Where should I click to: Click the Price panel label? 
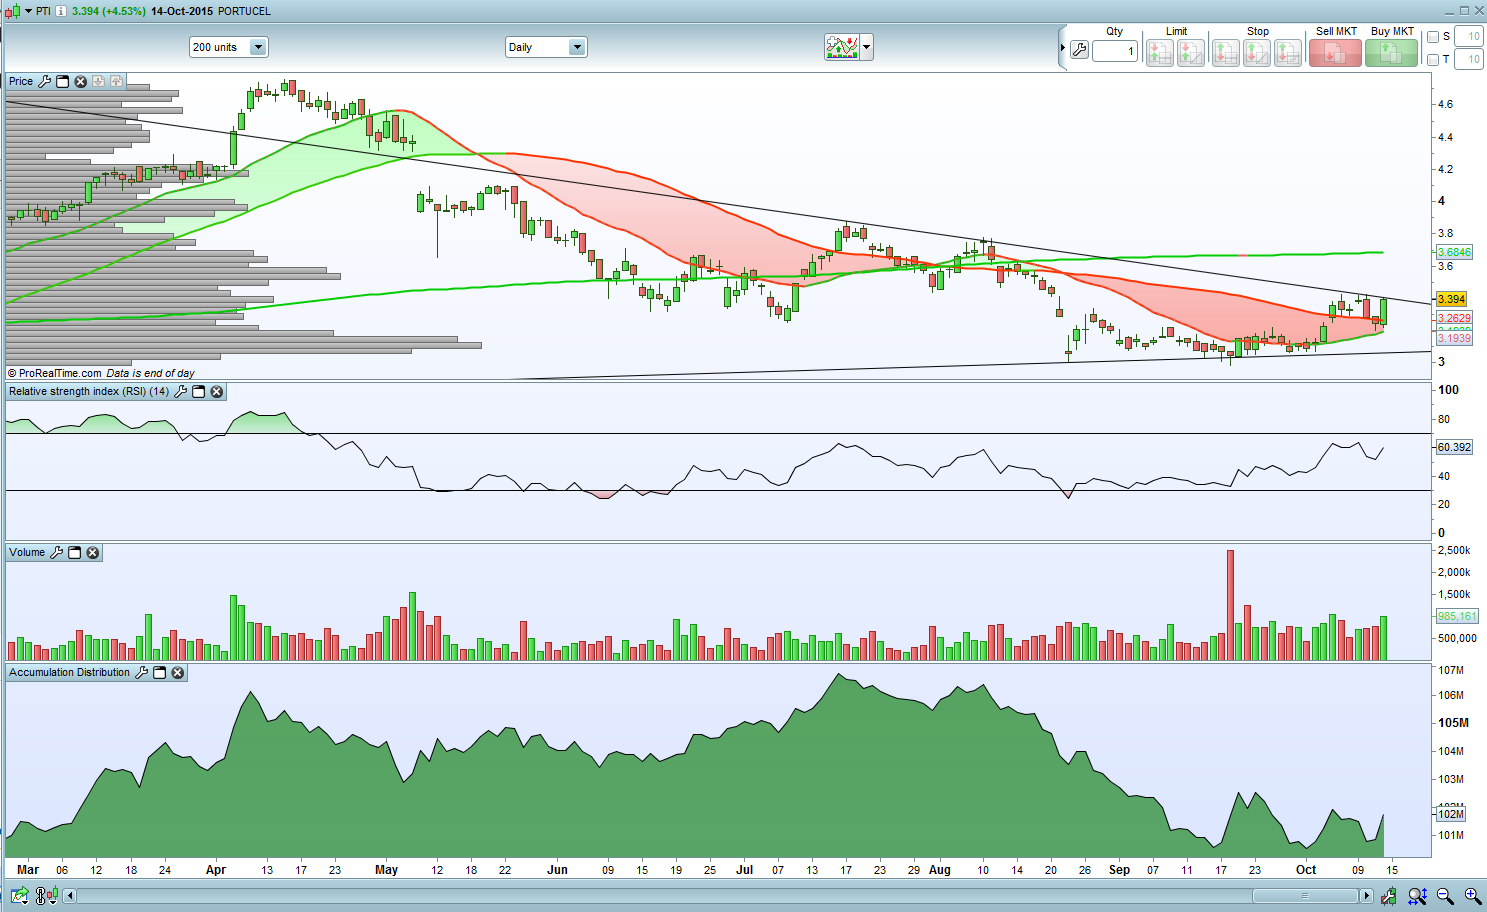pyautogui.click(x=21, y=81)
